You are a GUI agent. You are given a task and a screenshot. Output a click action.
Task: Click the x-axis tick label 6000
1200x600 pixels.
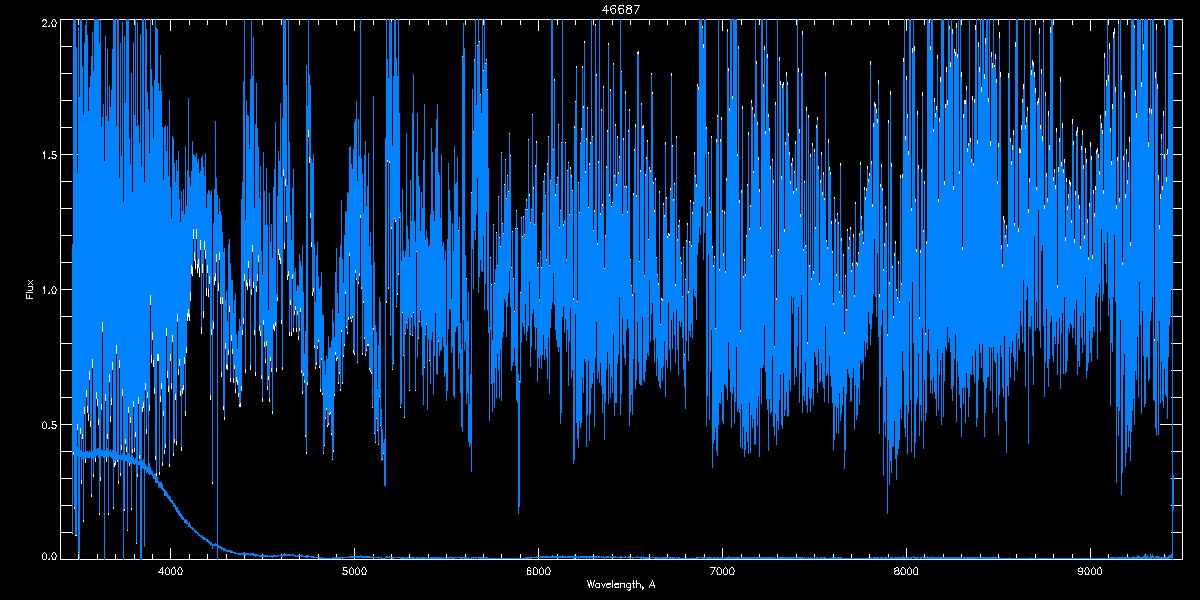click(538, 571)
